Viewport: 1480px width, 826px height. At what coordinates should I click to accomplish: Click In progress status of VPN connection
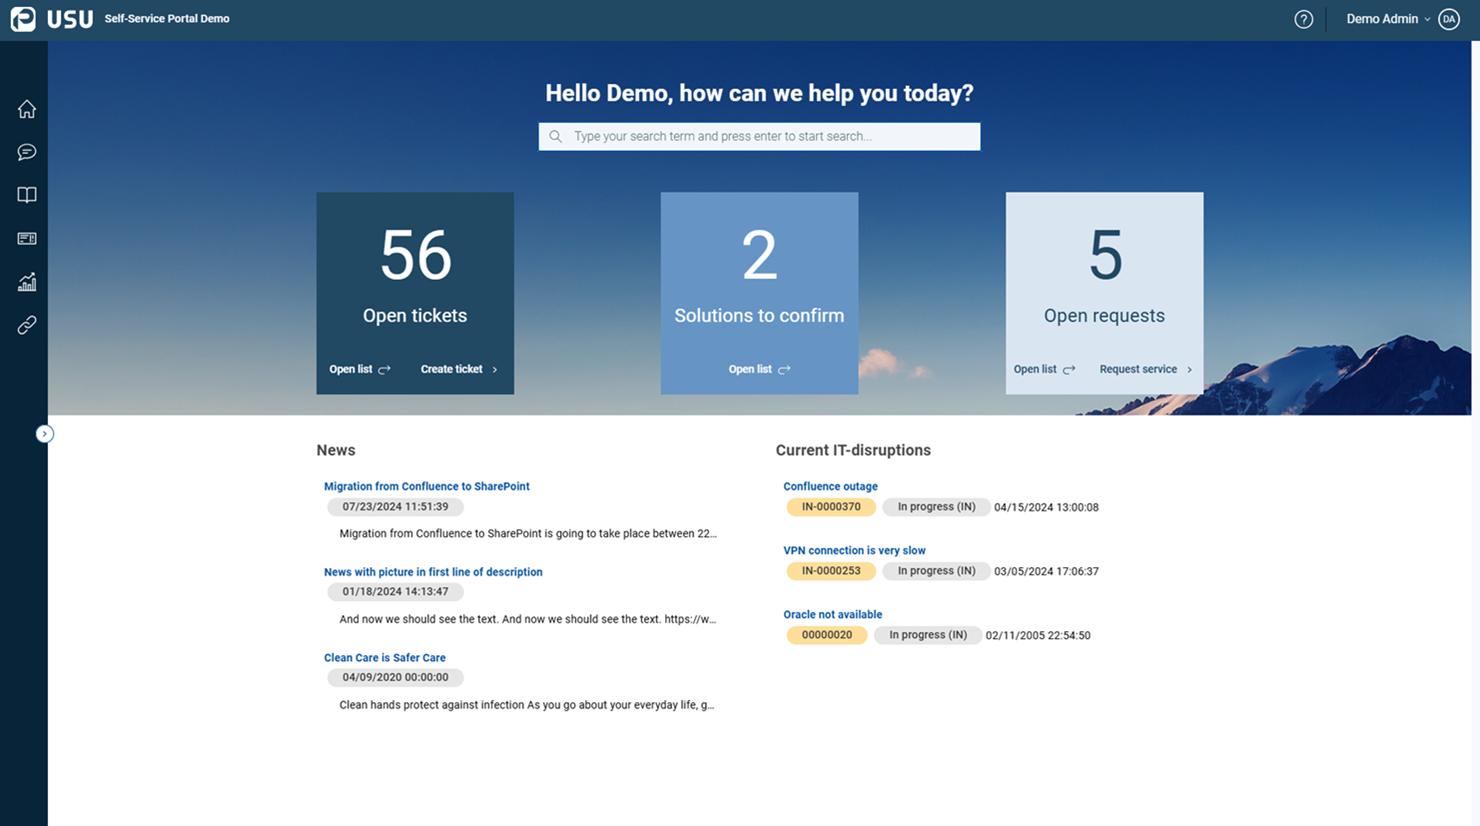936,571
